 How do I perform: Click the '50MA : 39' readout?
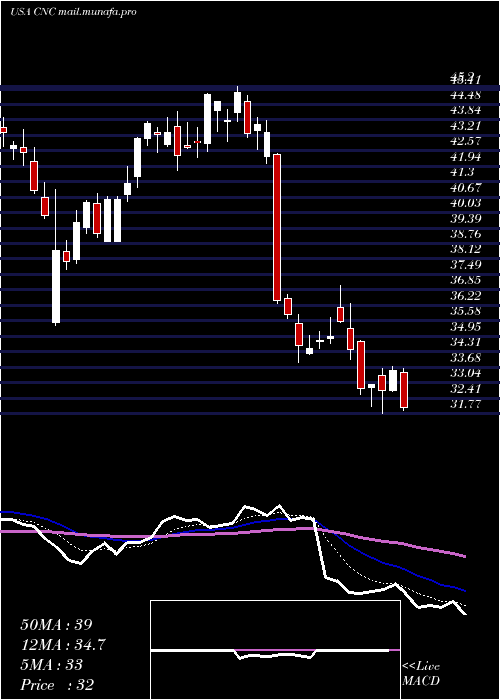pyautogui.click(x=56, y=625)
